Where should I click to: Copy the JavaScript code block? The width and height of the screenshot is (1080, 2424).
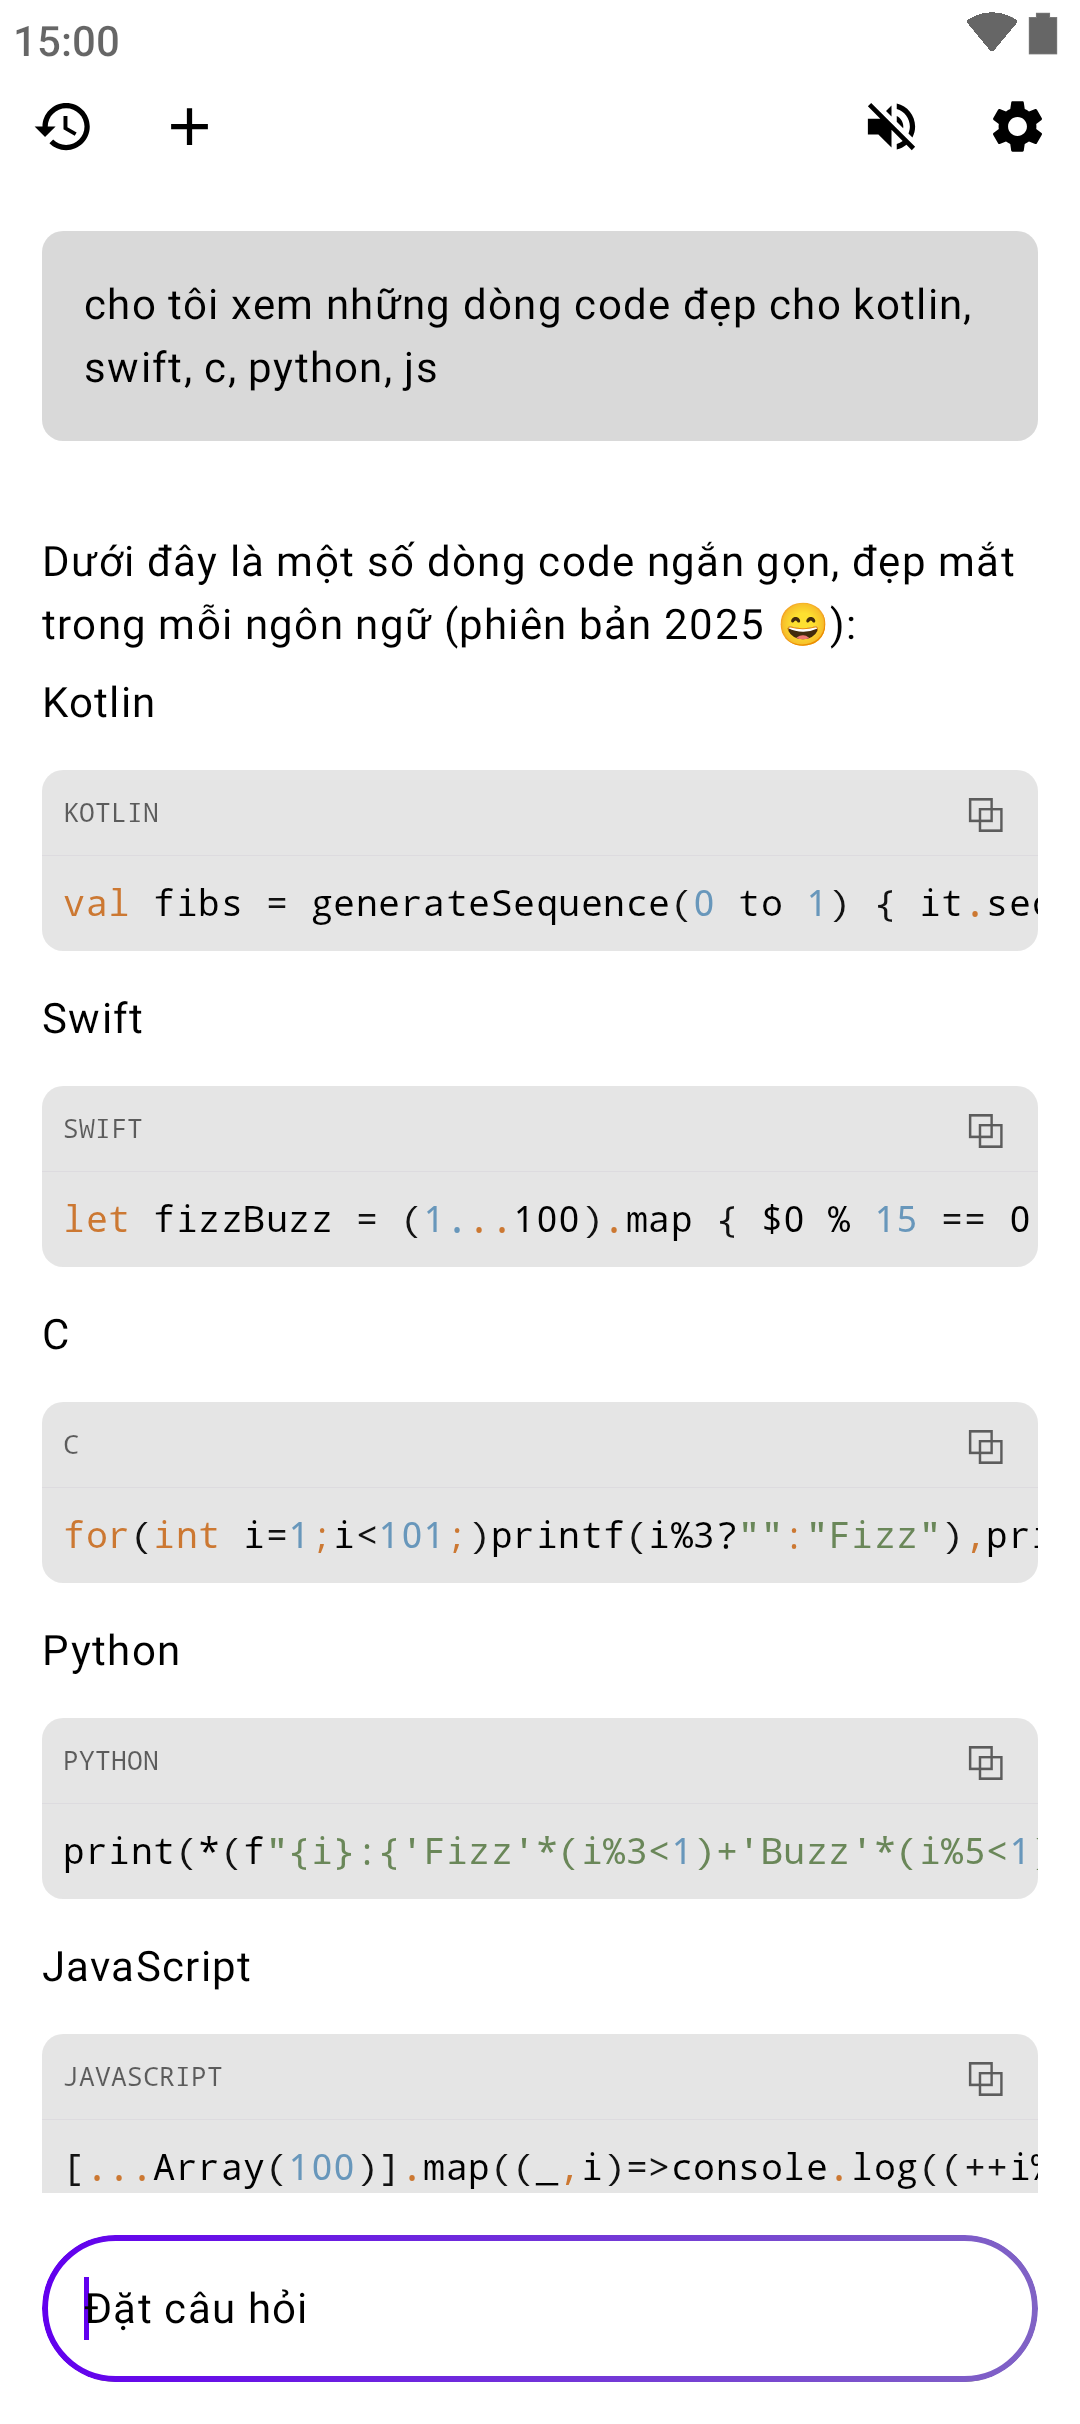click(985, 2078)
